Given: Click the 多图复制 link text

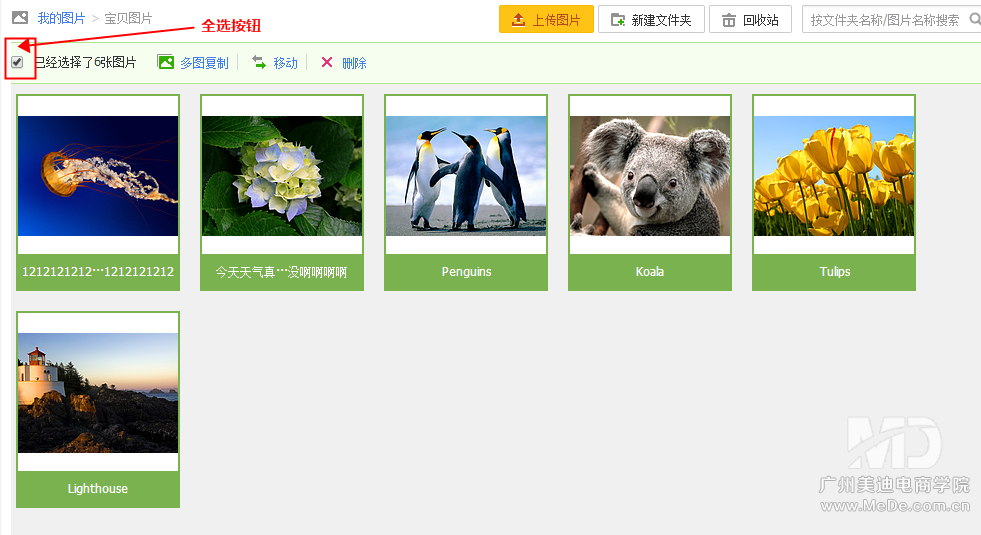Looking at the screenshot, I should tap(204, 63).
